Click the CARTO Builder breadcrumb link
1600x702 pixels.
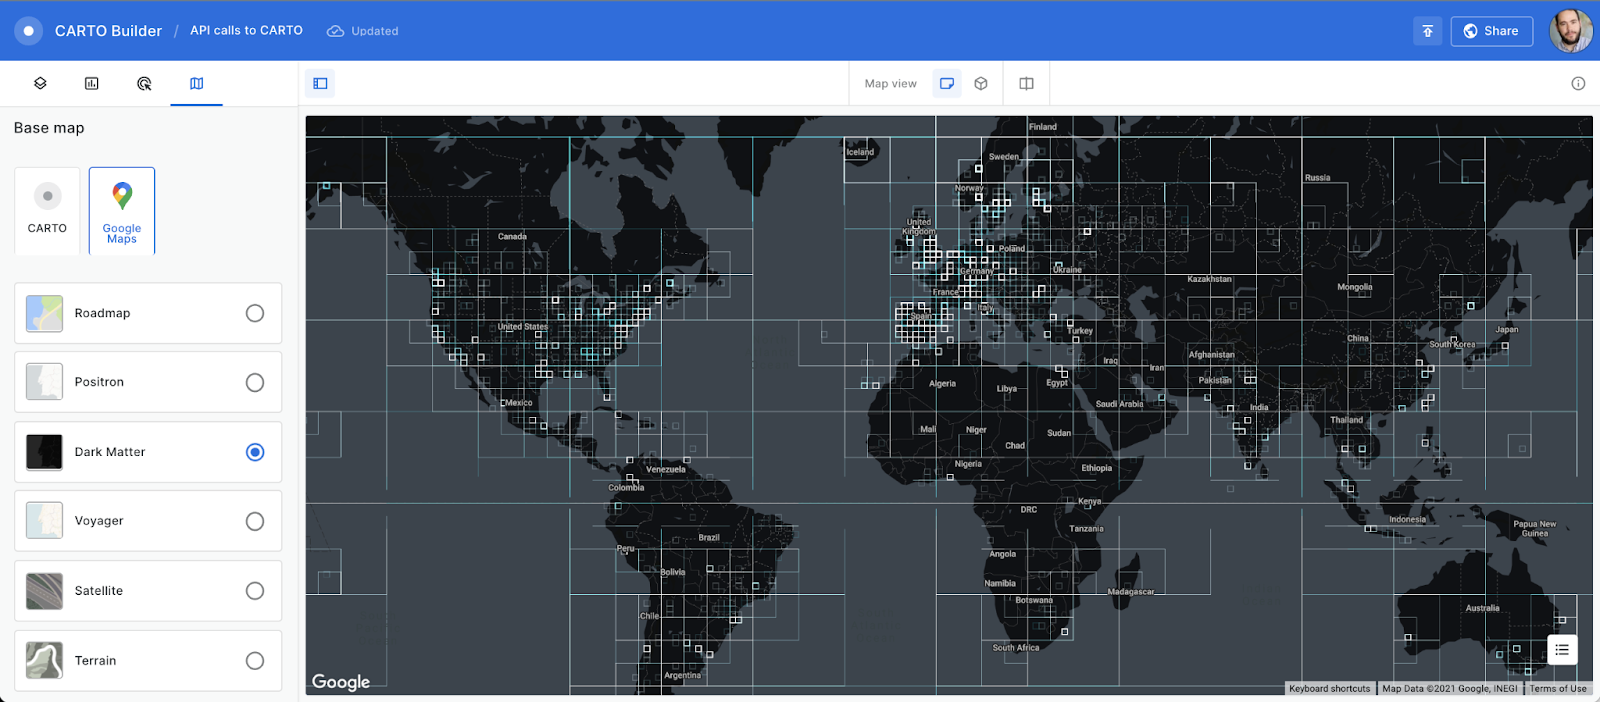(108, 31)
